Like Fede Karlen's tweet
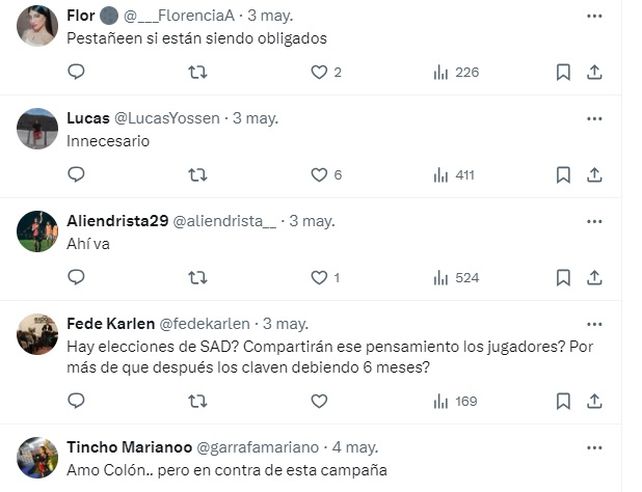Image resolution: width=642 pixels, height=492 pixels. click(319, 401)
